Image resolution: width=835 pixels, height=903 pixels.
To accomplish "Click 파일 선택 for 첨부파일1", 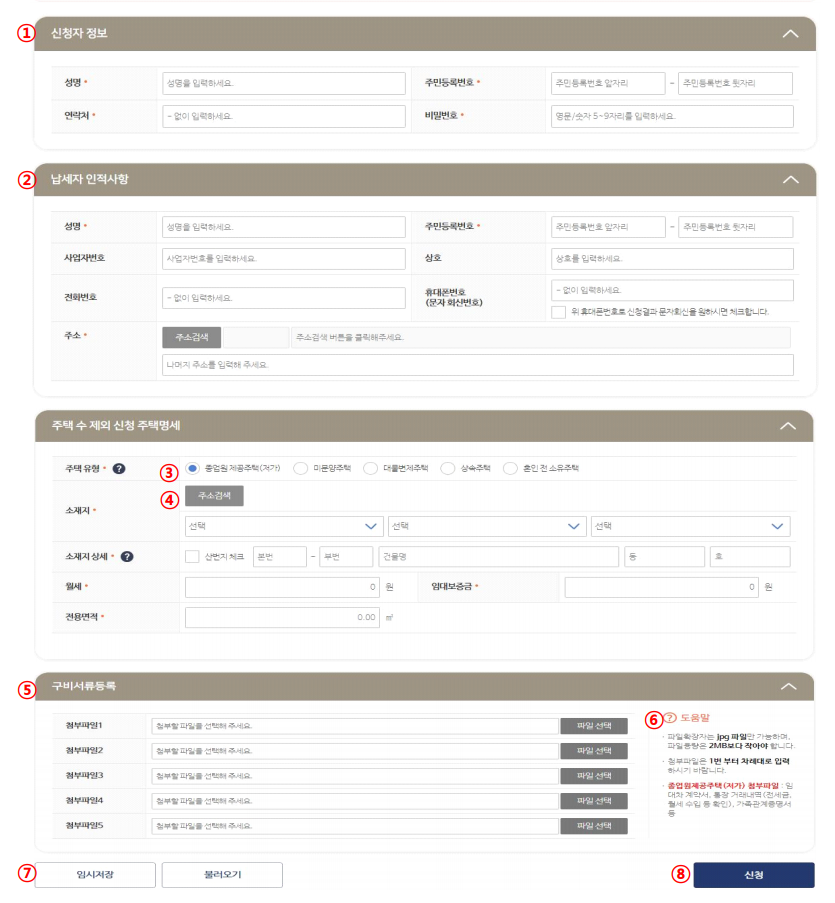I will click(x=594, y=726).
